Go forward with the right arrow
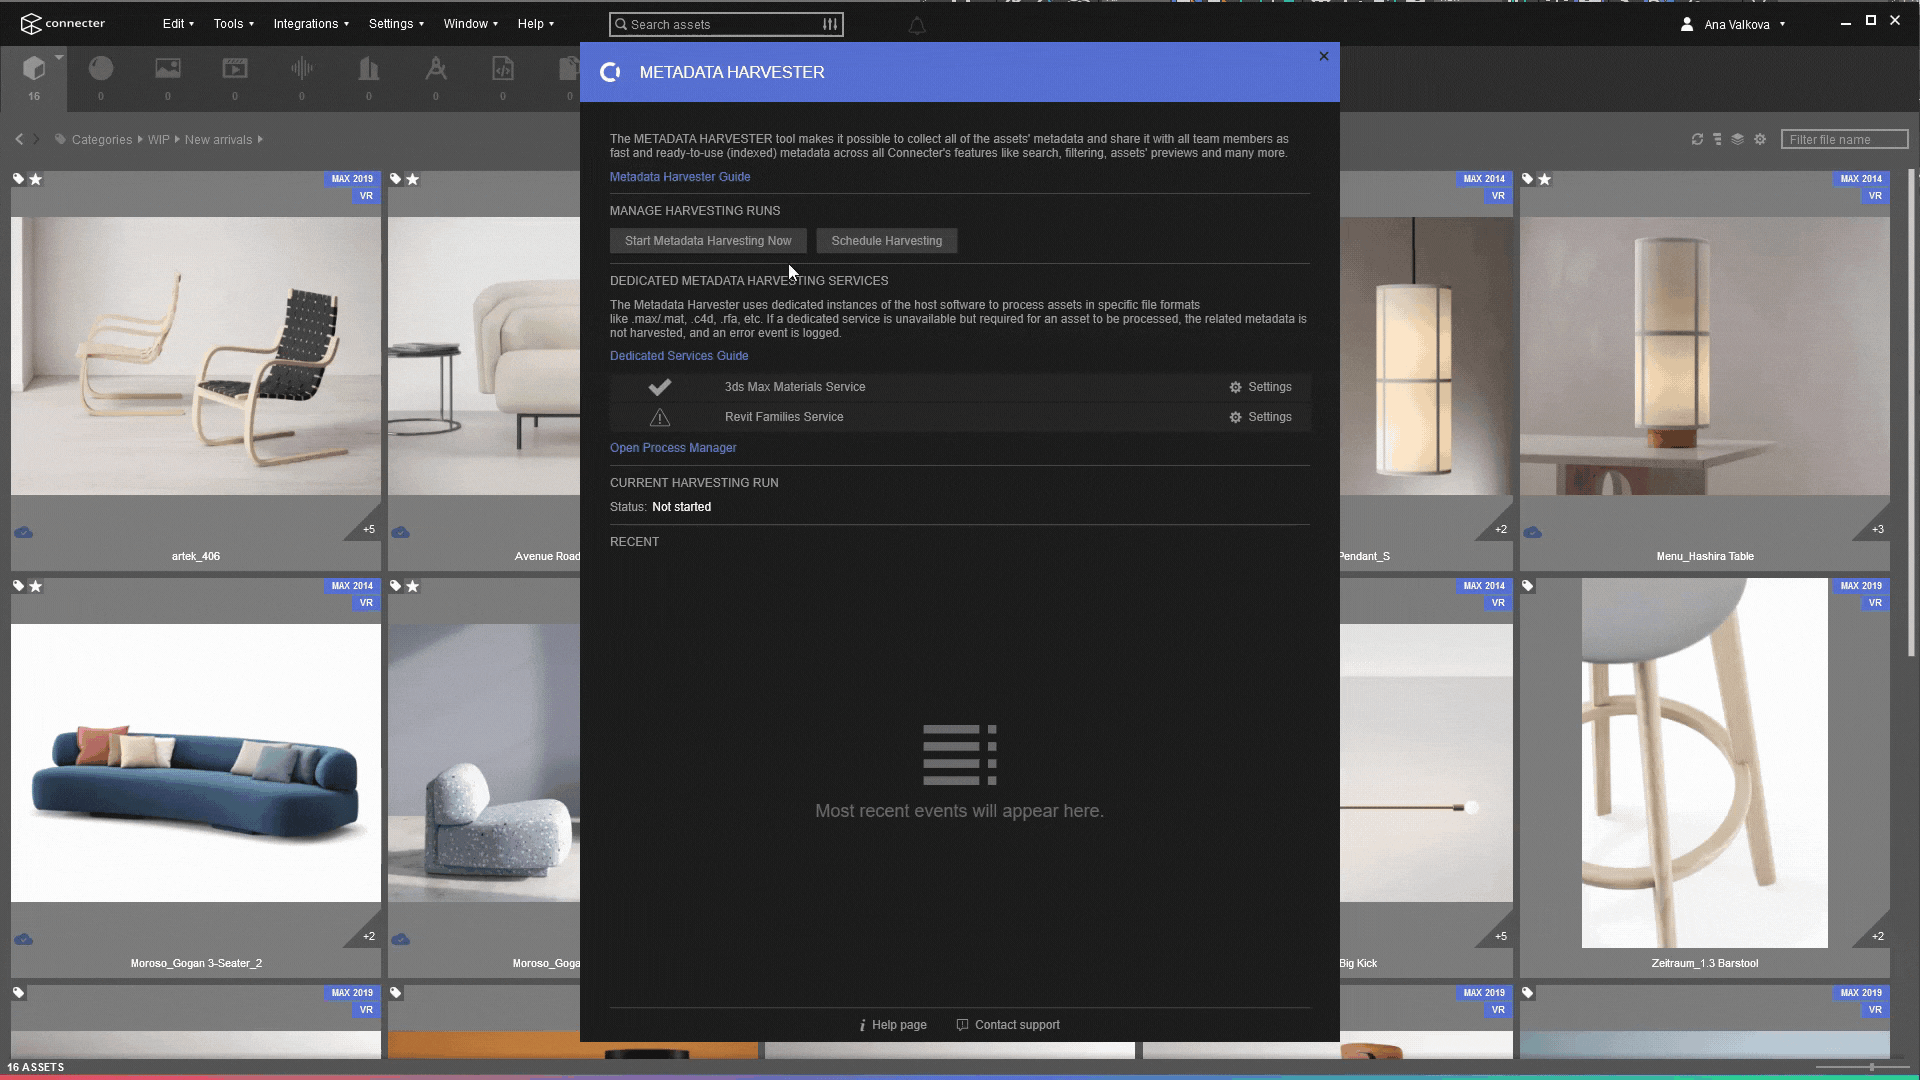 [37, 139]
